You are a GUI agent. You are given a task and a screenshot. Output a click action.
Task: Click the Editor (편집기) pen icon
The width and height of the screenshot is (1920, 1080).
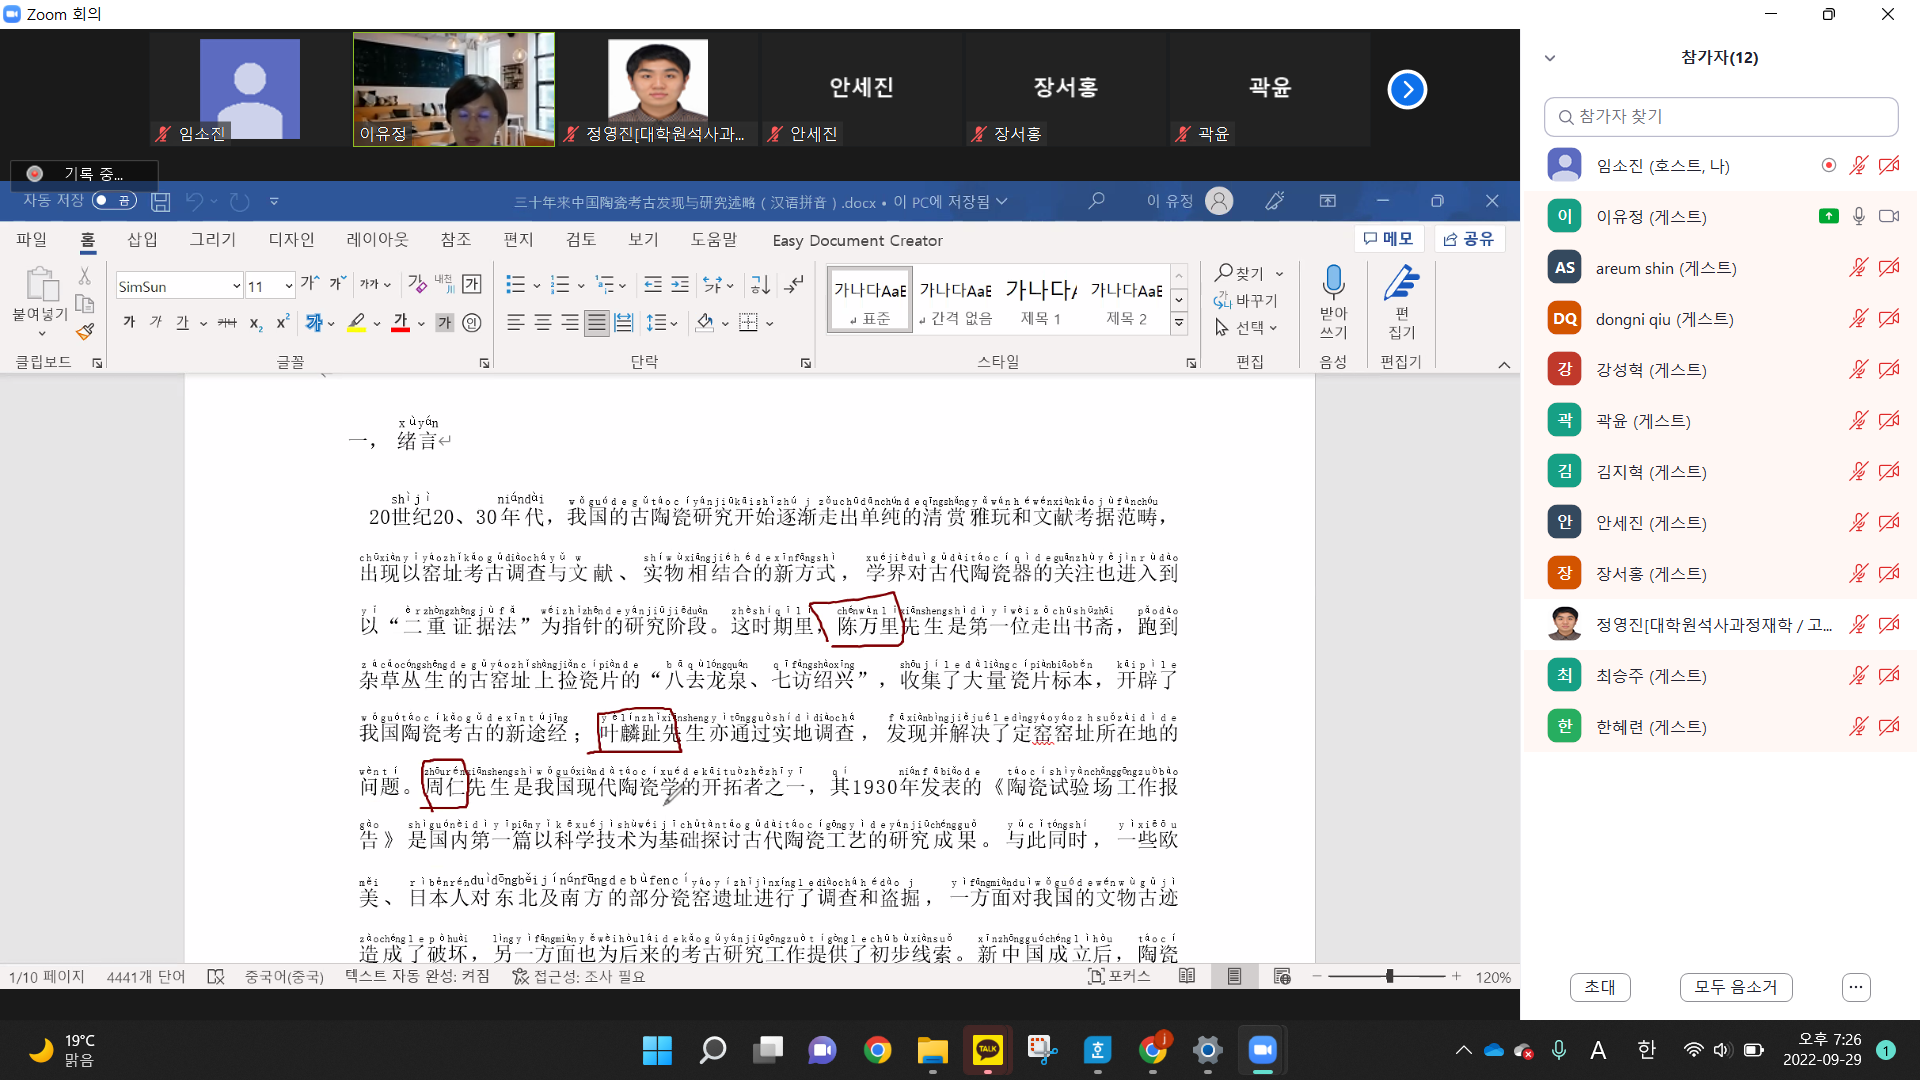1401,300
